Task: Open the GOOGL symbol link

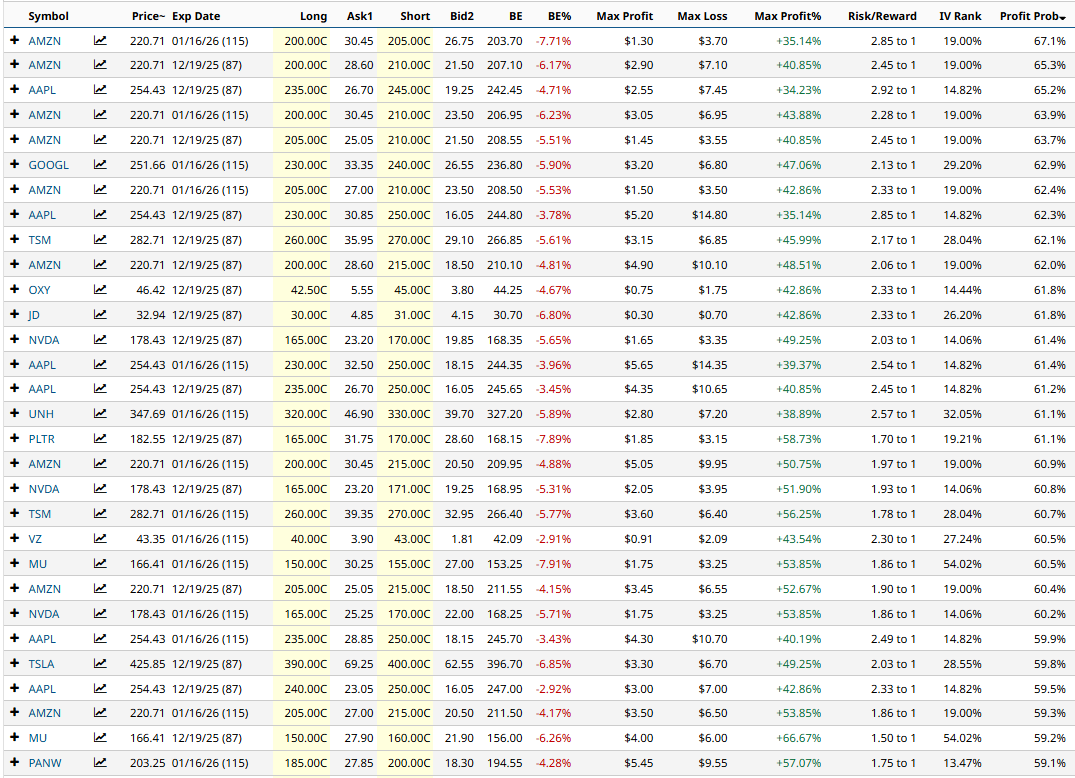Action: click(x=49, y=165)
